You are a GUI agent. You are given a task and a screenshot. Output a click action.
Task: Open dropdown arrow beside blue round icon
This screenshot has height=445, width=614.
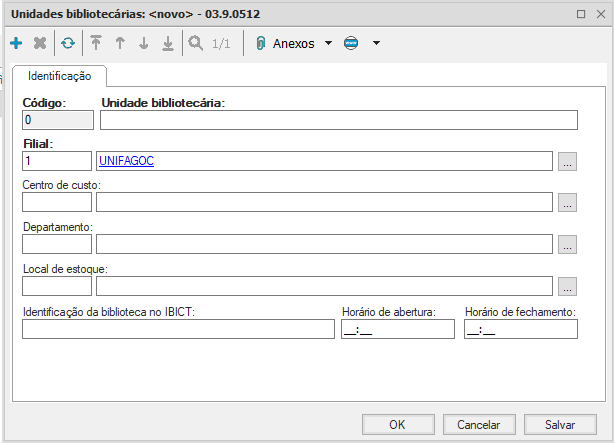pyautogui.click(x=376, y=44)
